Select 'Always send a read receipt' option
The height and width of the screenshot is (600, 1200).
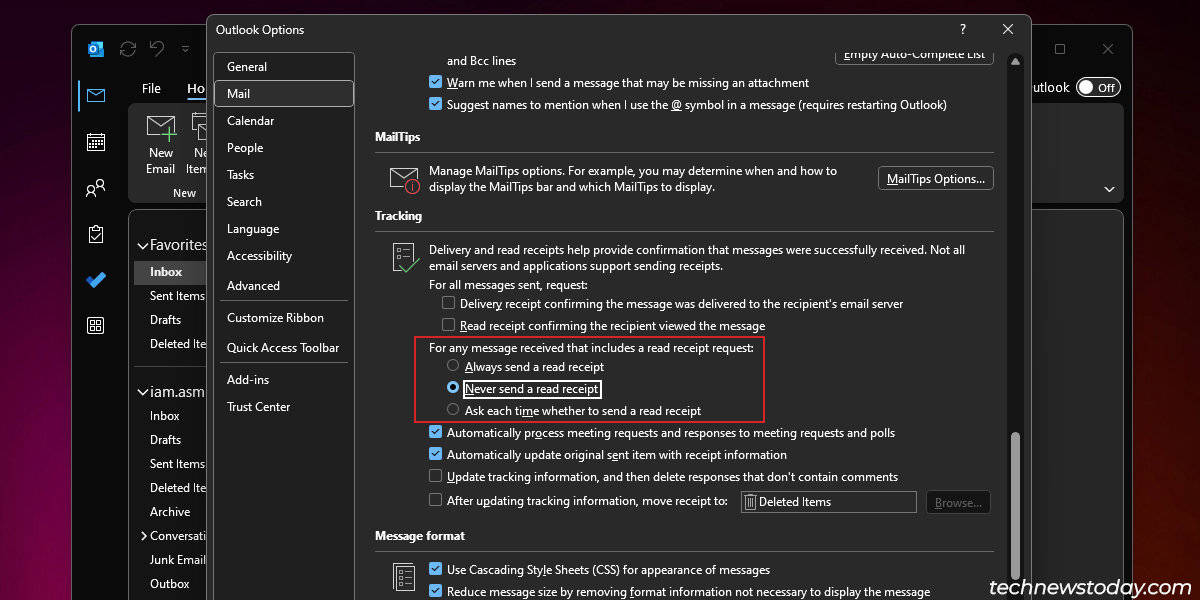click(453, 366)
